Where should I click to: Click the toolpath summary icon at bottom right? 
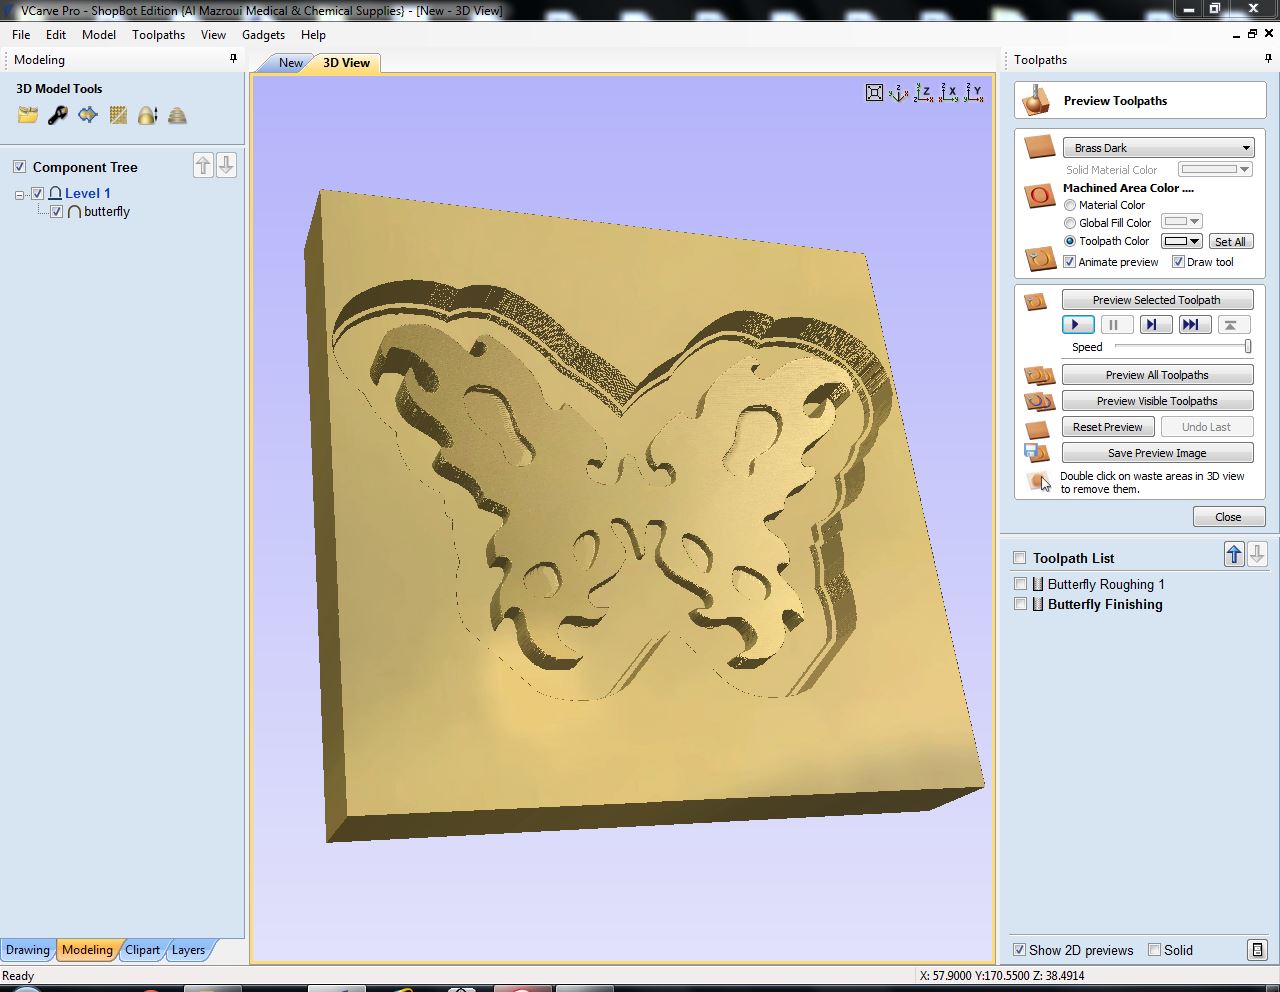(1258, 950)
